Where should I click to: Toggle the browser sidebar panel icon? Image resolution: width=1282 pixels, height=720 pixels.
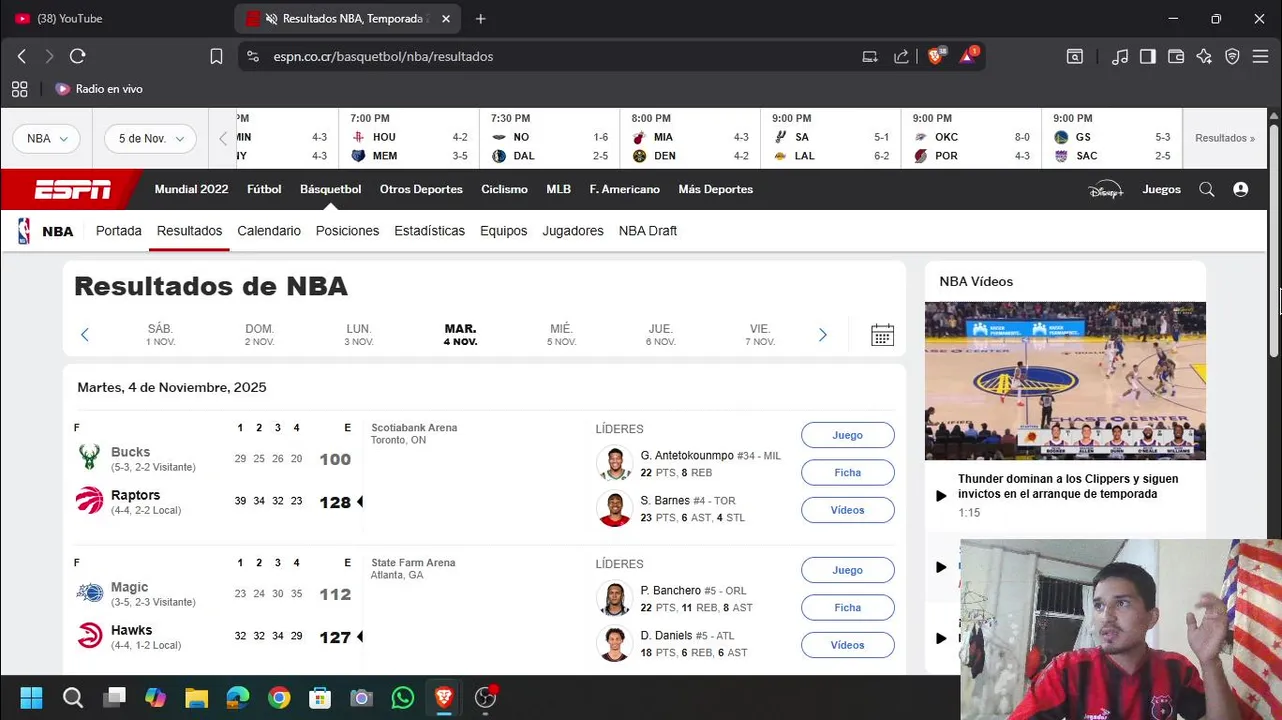1148,57
